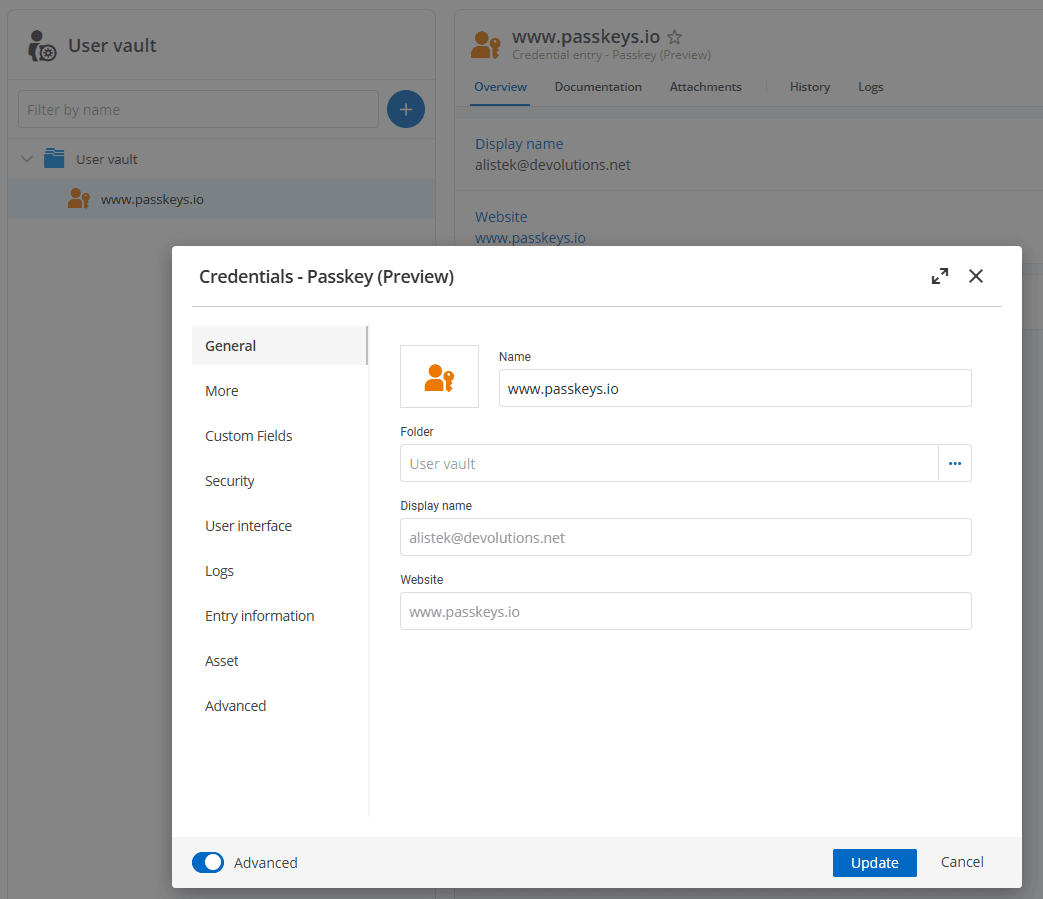This screenshot has width=1043, height=899.
Task: Open the folder browse ellipsis button
Action: 954,464
